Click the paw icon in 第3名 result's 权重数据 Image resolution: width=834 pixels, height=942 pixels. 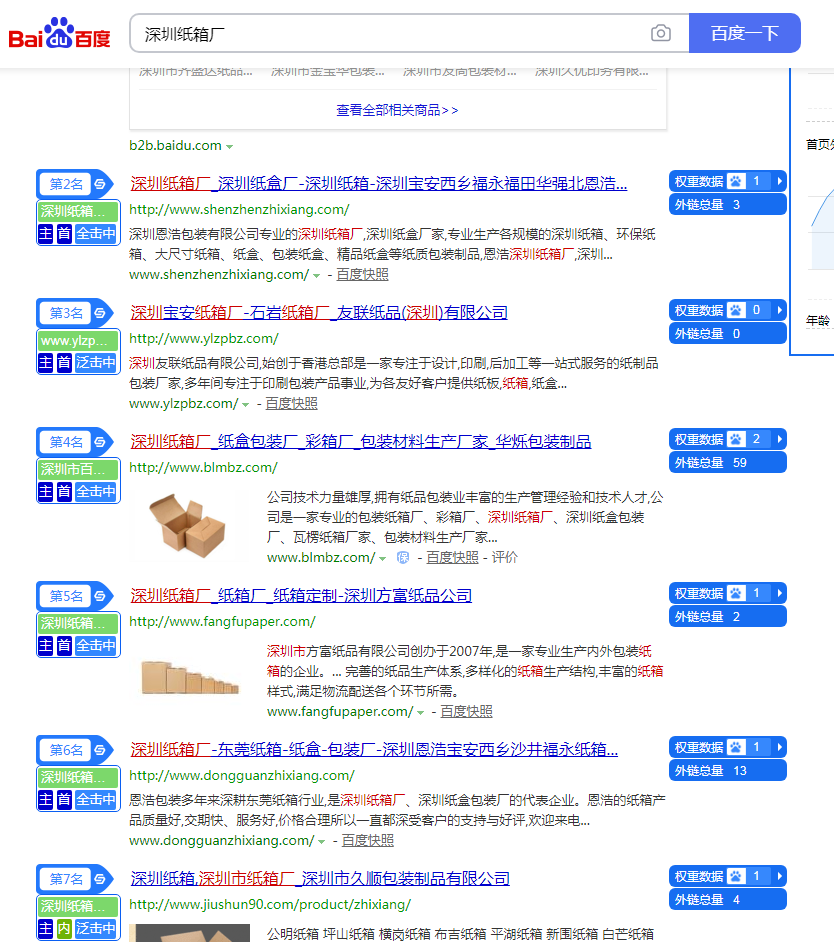[x=736, y=310]
